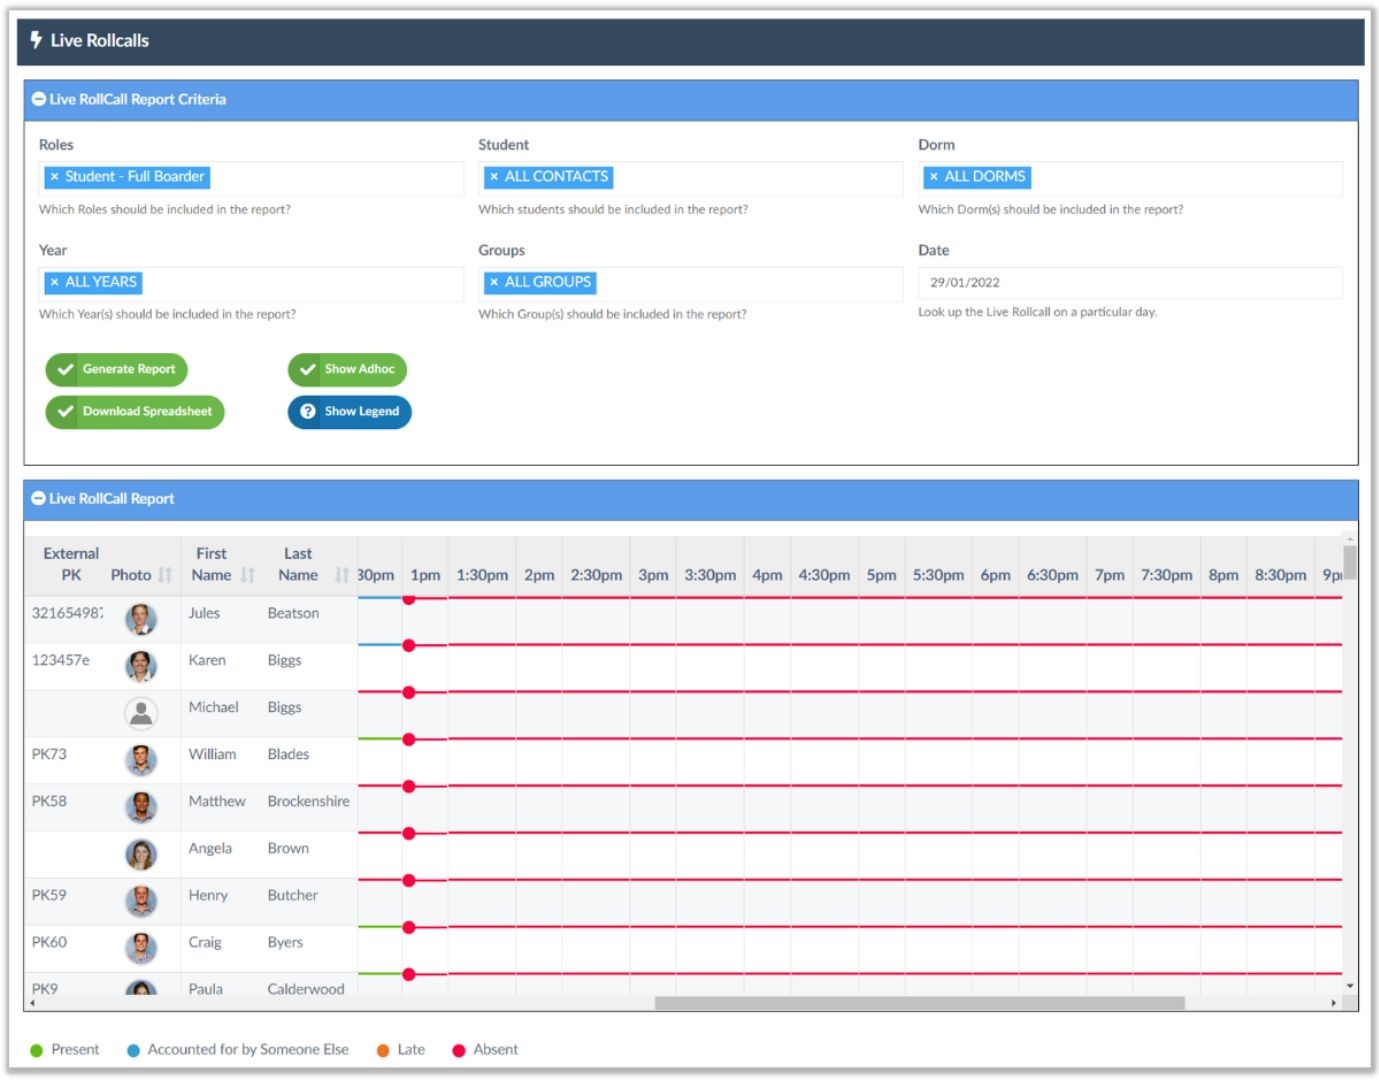Image resolution: width=1379 pixels, height=1080 pixels.
Task: Click the horizontal scrollbar of the report
Action: point(919,1003)
